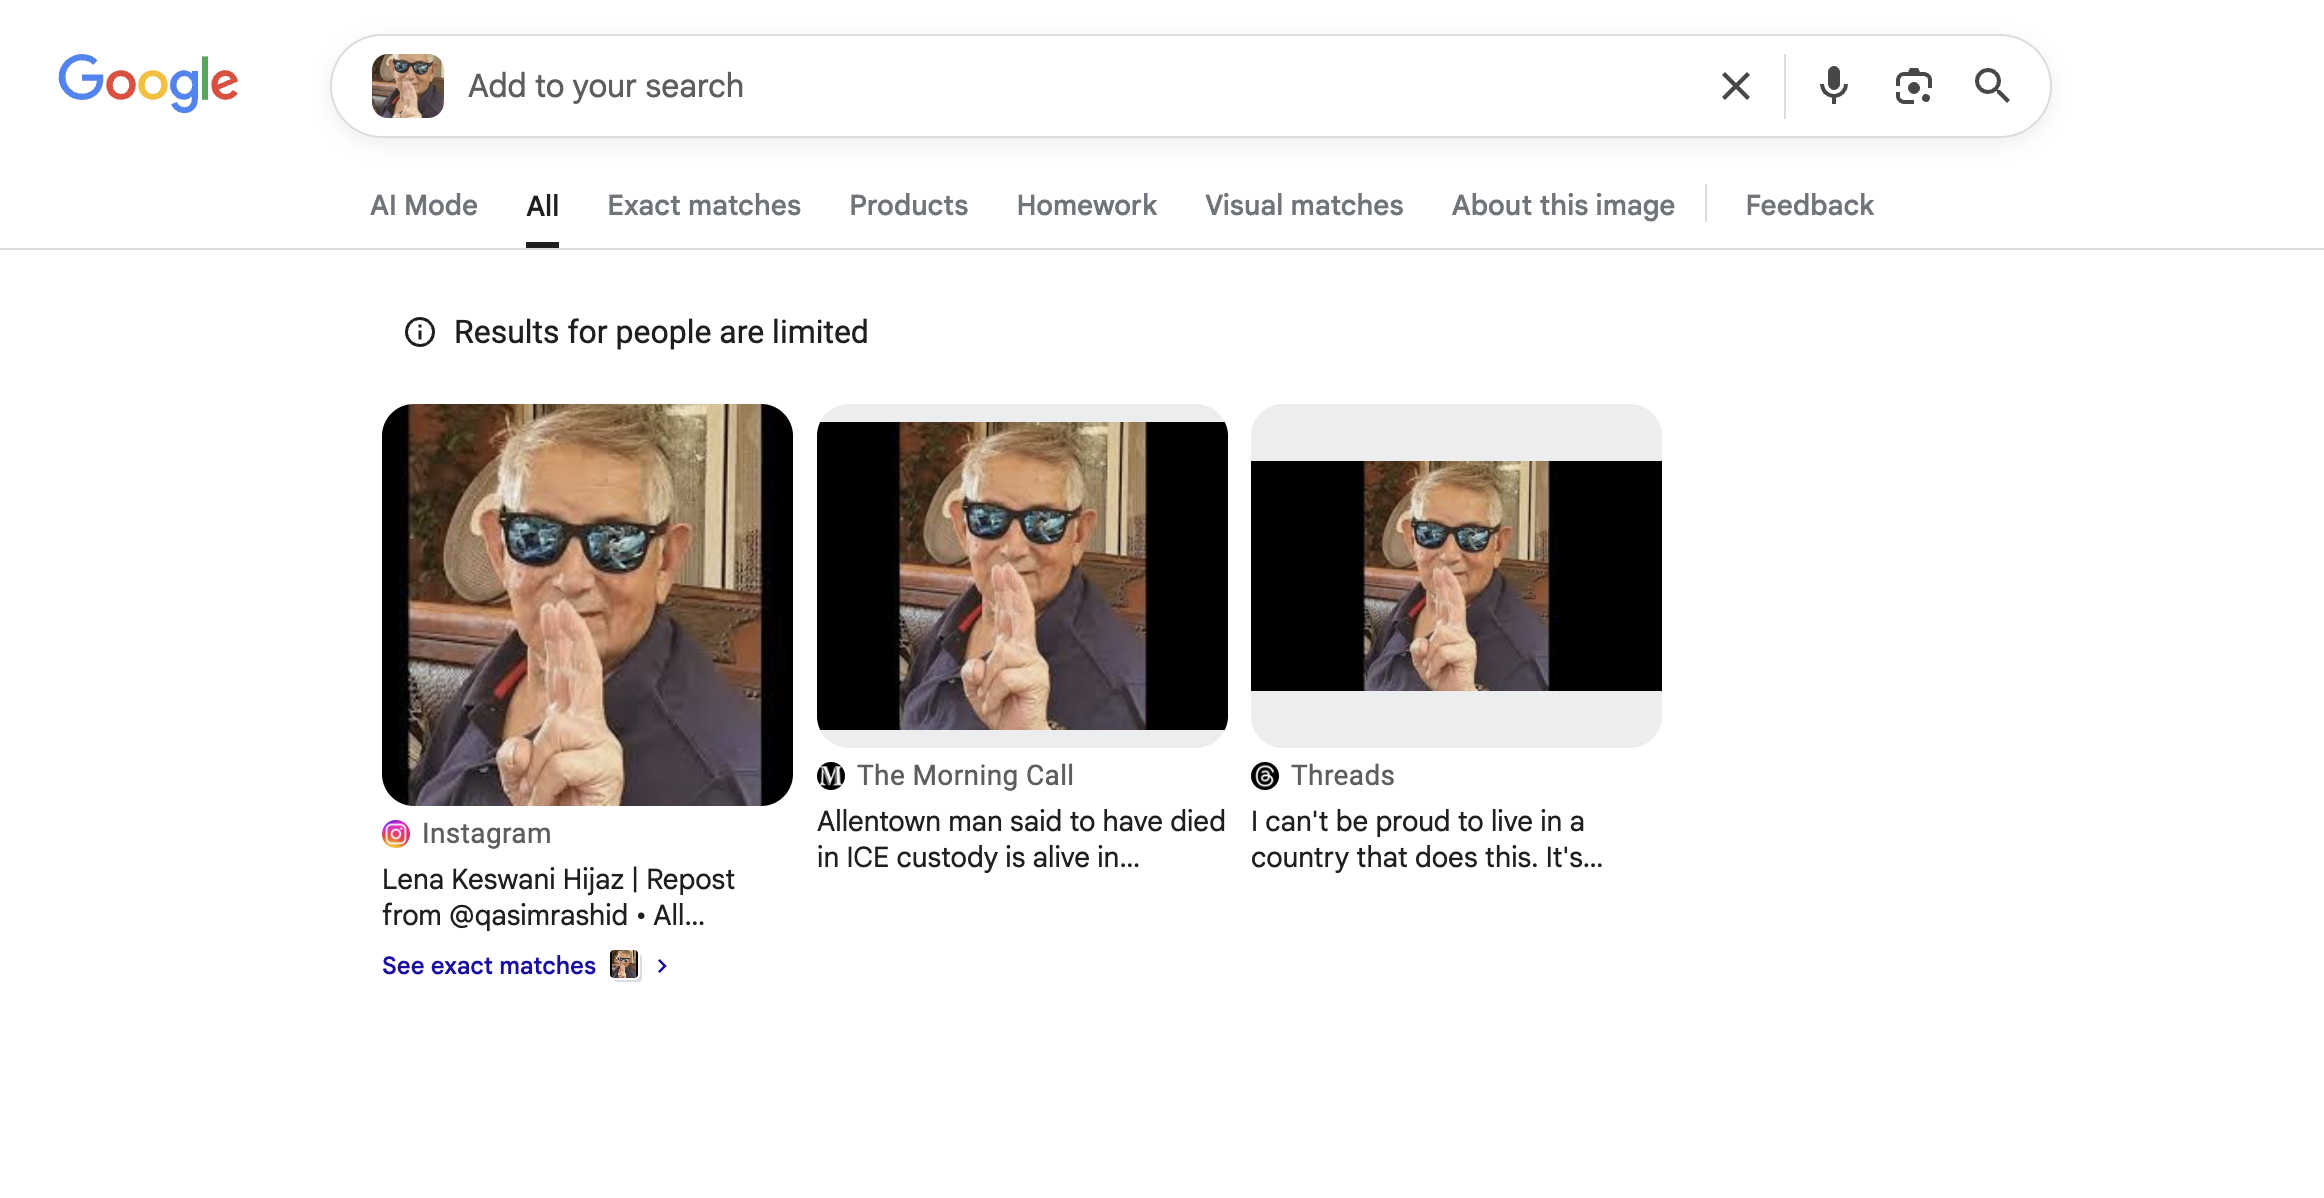Click the Threads source icon

(1265, 775)
